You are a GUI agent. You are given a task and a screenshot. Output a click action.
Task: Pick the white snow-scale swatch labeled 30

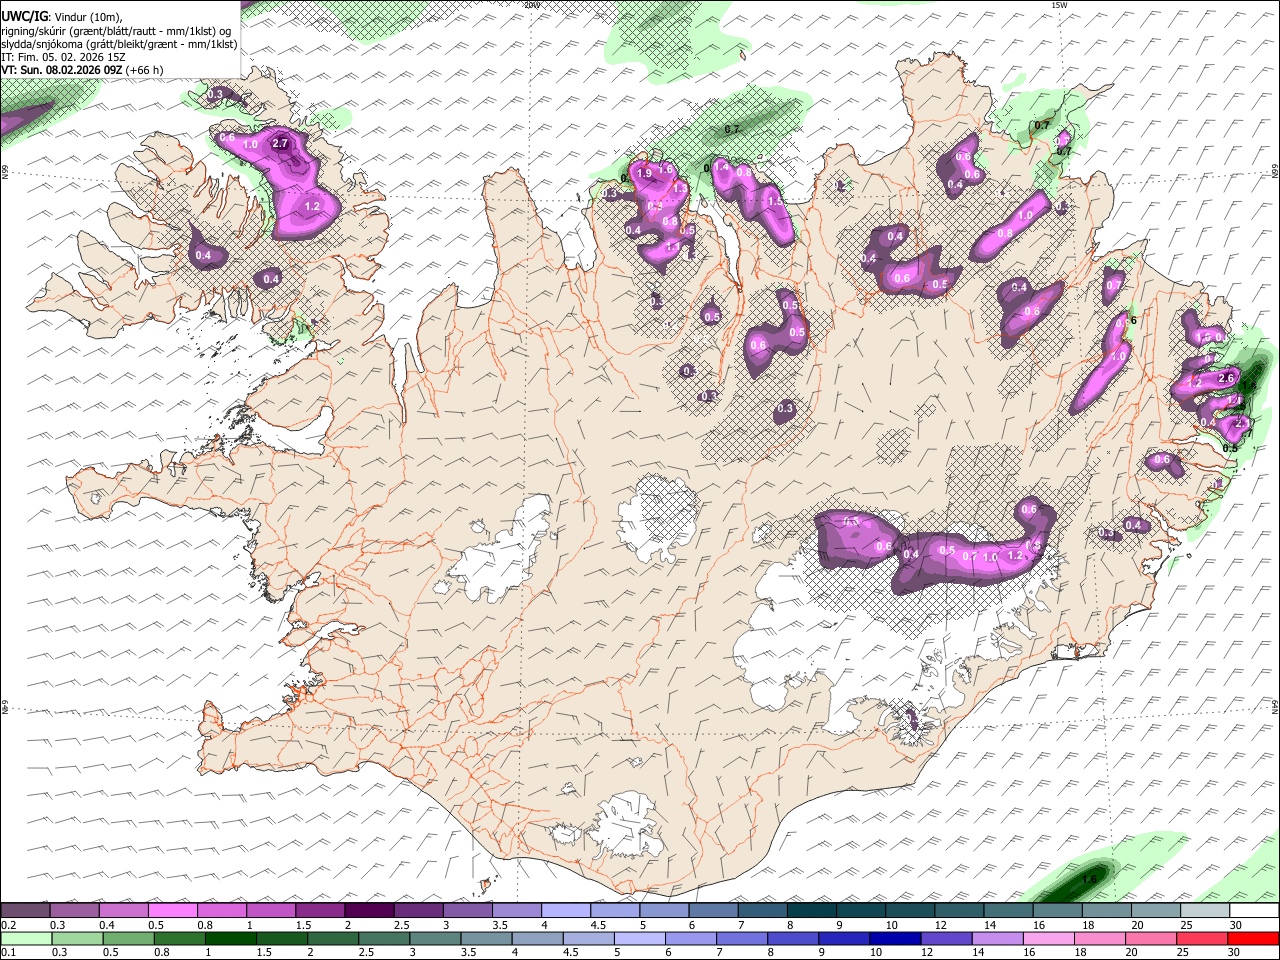1253,911
